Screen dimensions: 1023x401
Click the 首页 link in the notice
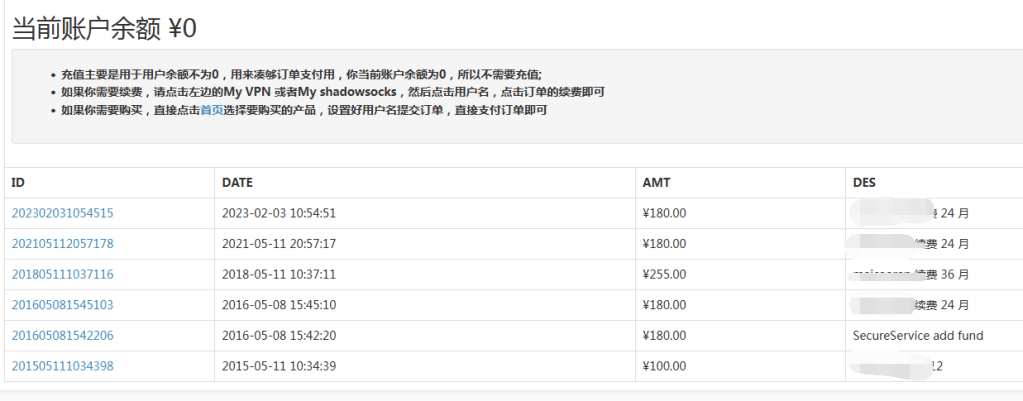[x=212, y=110]
